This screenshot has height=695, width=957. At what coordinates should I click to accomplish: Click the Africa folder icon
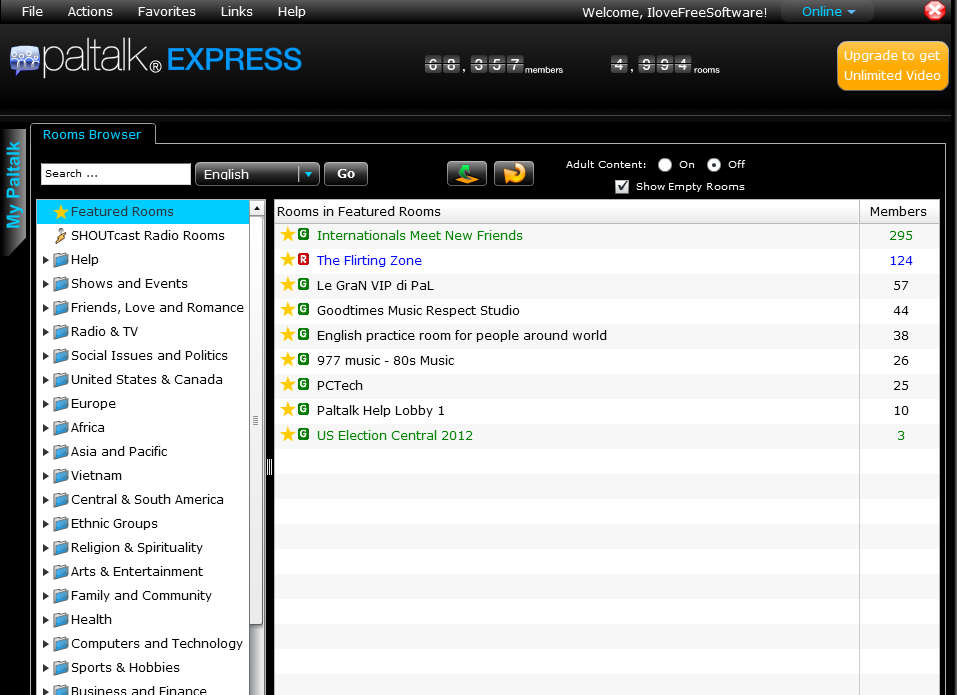(60, 428)
